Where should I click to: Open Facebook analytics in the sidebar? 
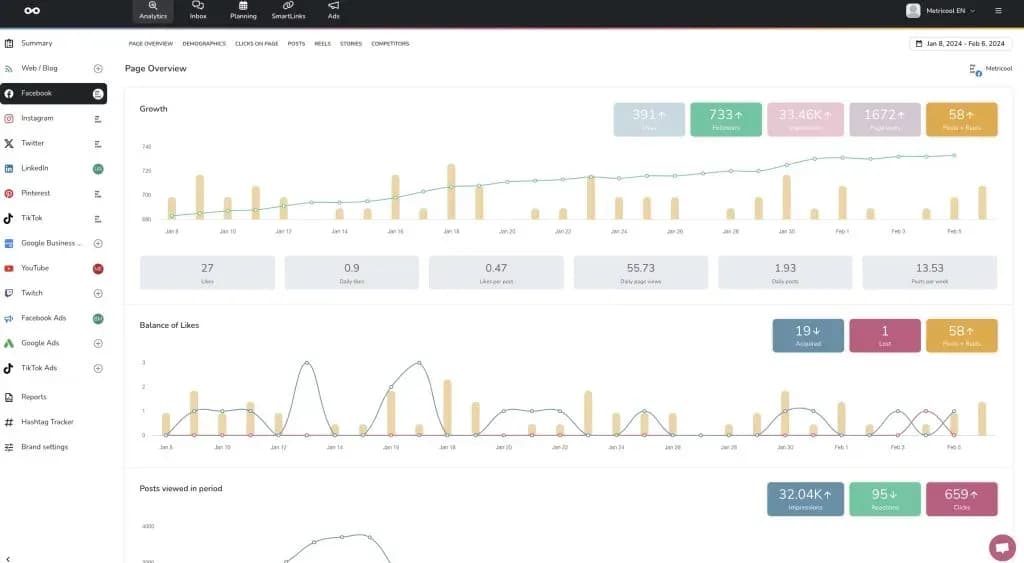click(54, 93)
